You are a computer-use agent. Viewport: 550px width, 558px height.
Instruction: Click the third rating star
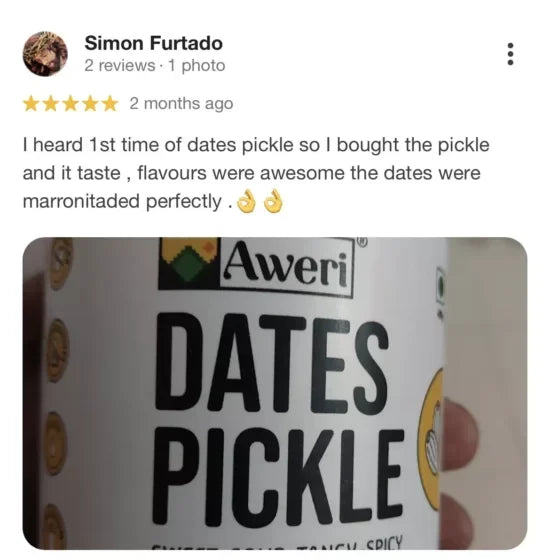[70, 104]
